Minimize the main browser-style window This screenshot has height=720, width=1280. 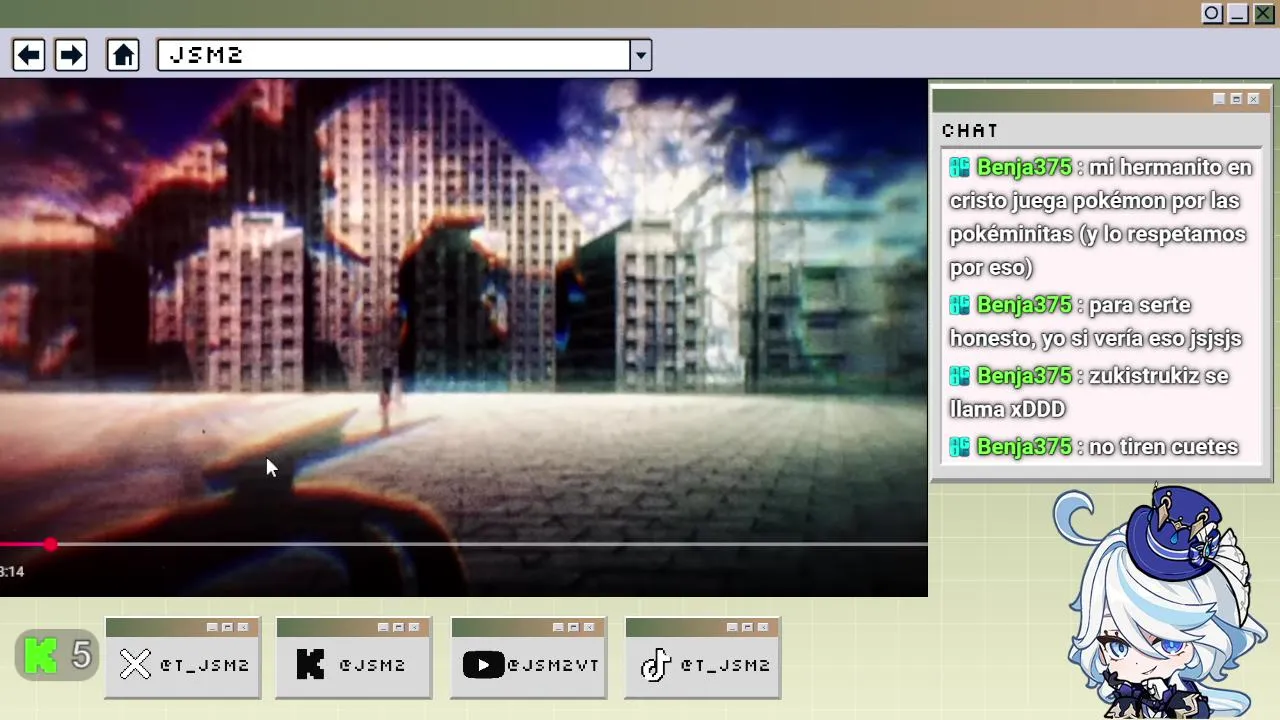click(1238, 13)
